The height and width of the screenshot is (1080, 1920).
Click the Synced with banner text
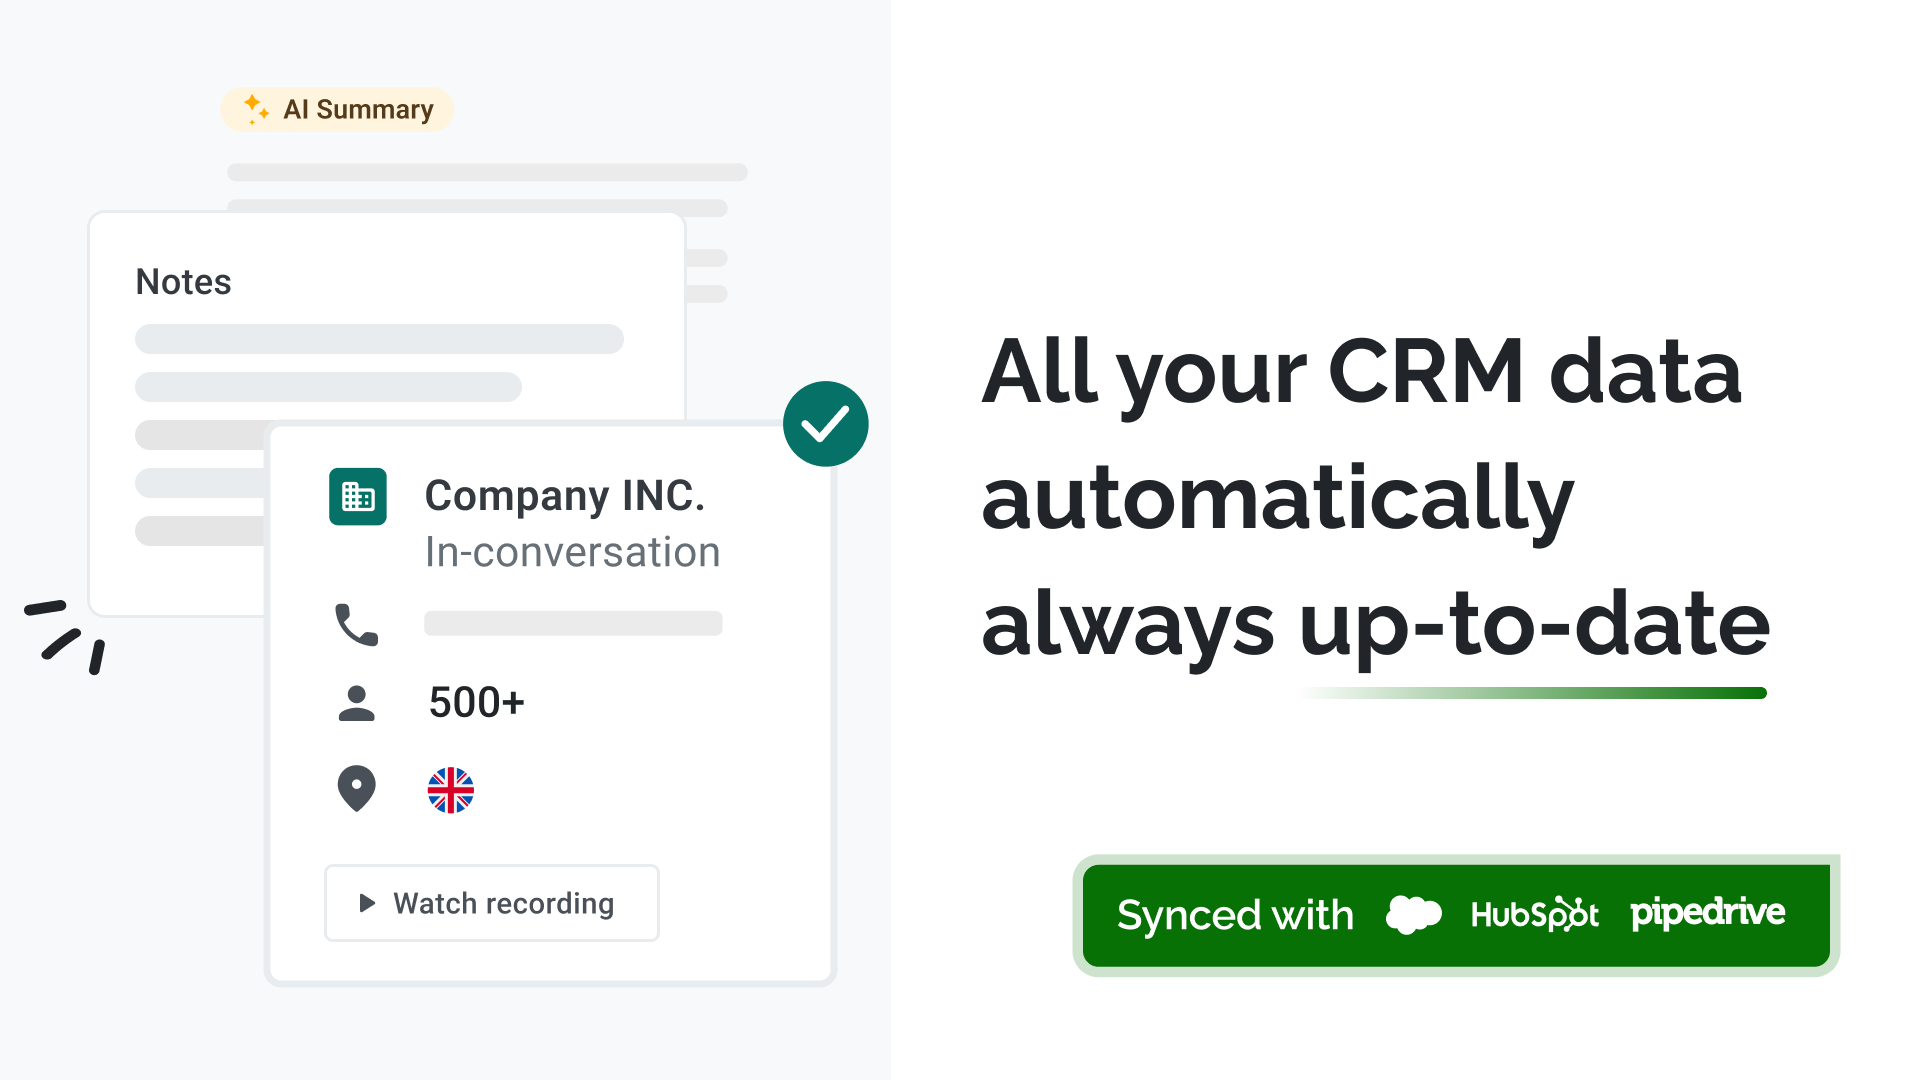tap(1235, 915)
